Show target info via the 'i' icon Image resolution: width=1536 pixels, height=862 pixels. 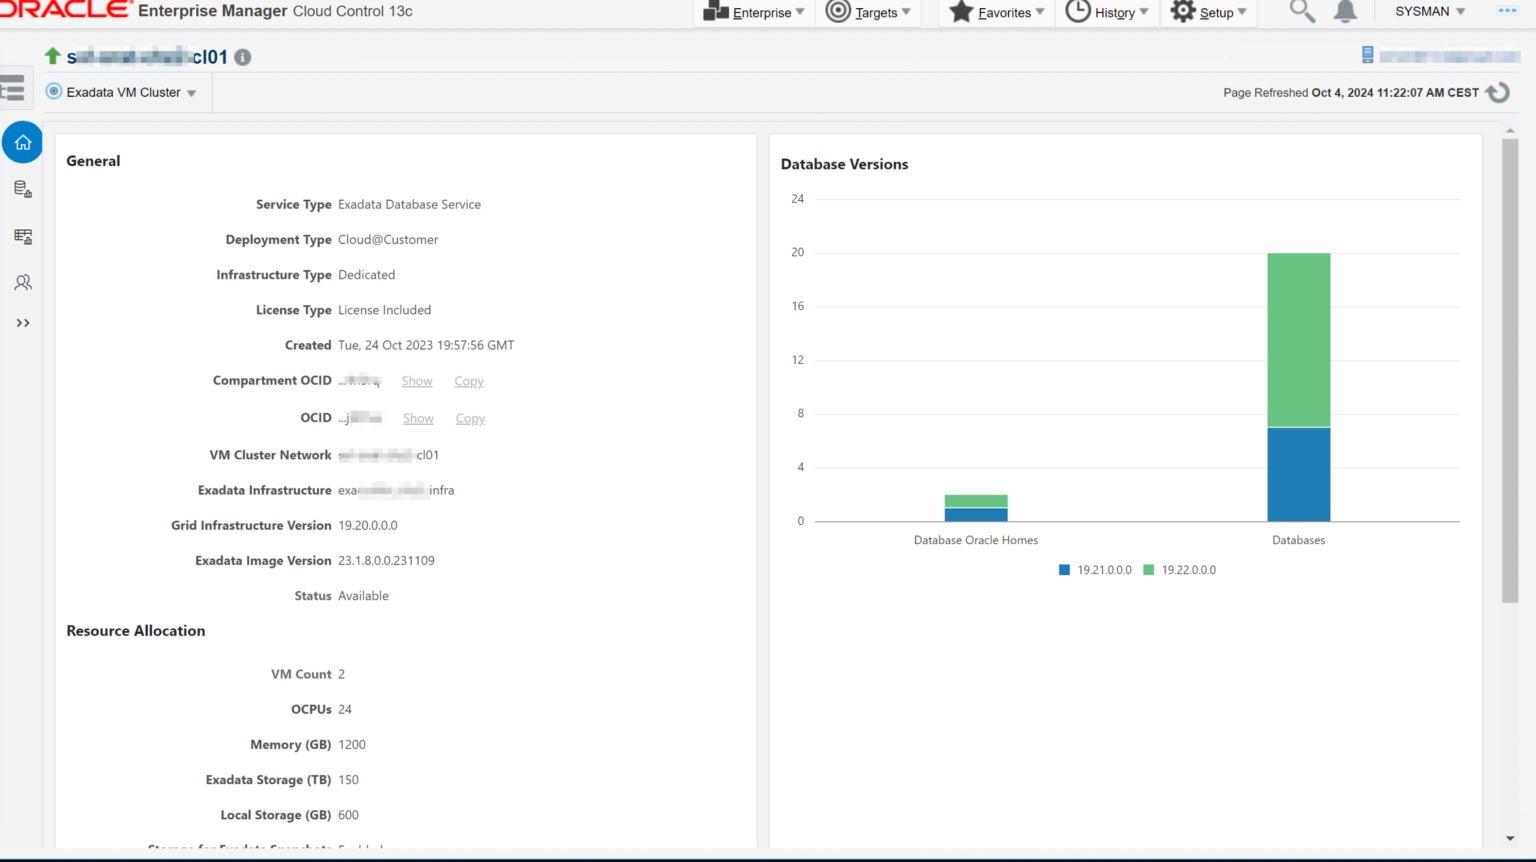click(243, 58)
